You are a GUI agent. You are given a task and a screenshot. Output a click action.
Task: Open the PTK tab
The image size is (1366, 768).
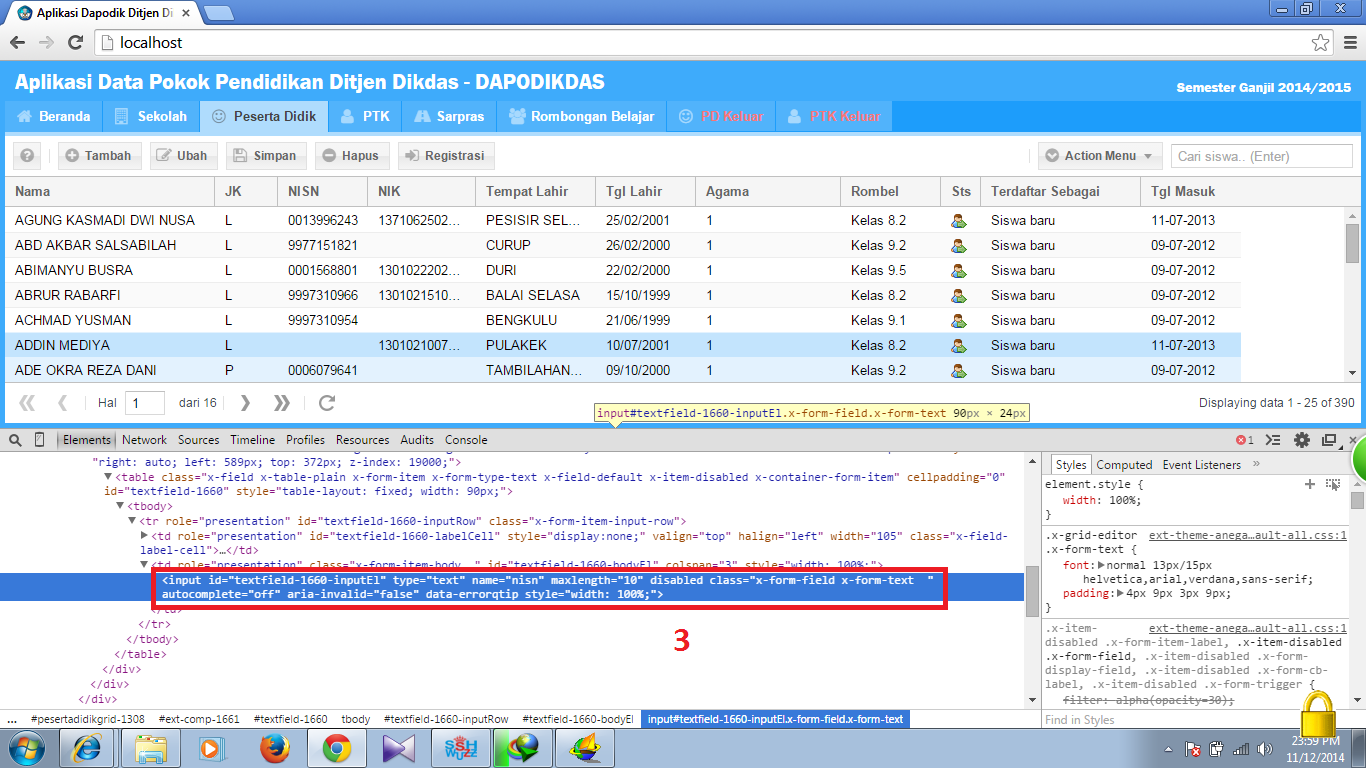click(365, 116)
